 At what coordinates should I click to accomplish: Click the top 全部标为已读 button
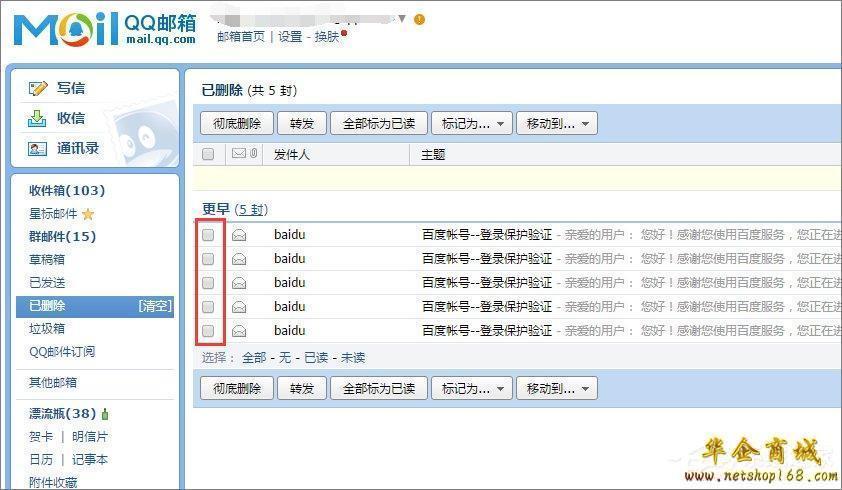[379, 124]
